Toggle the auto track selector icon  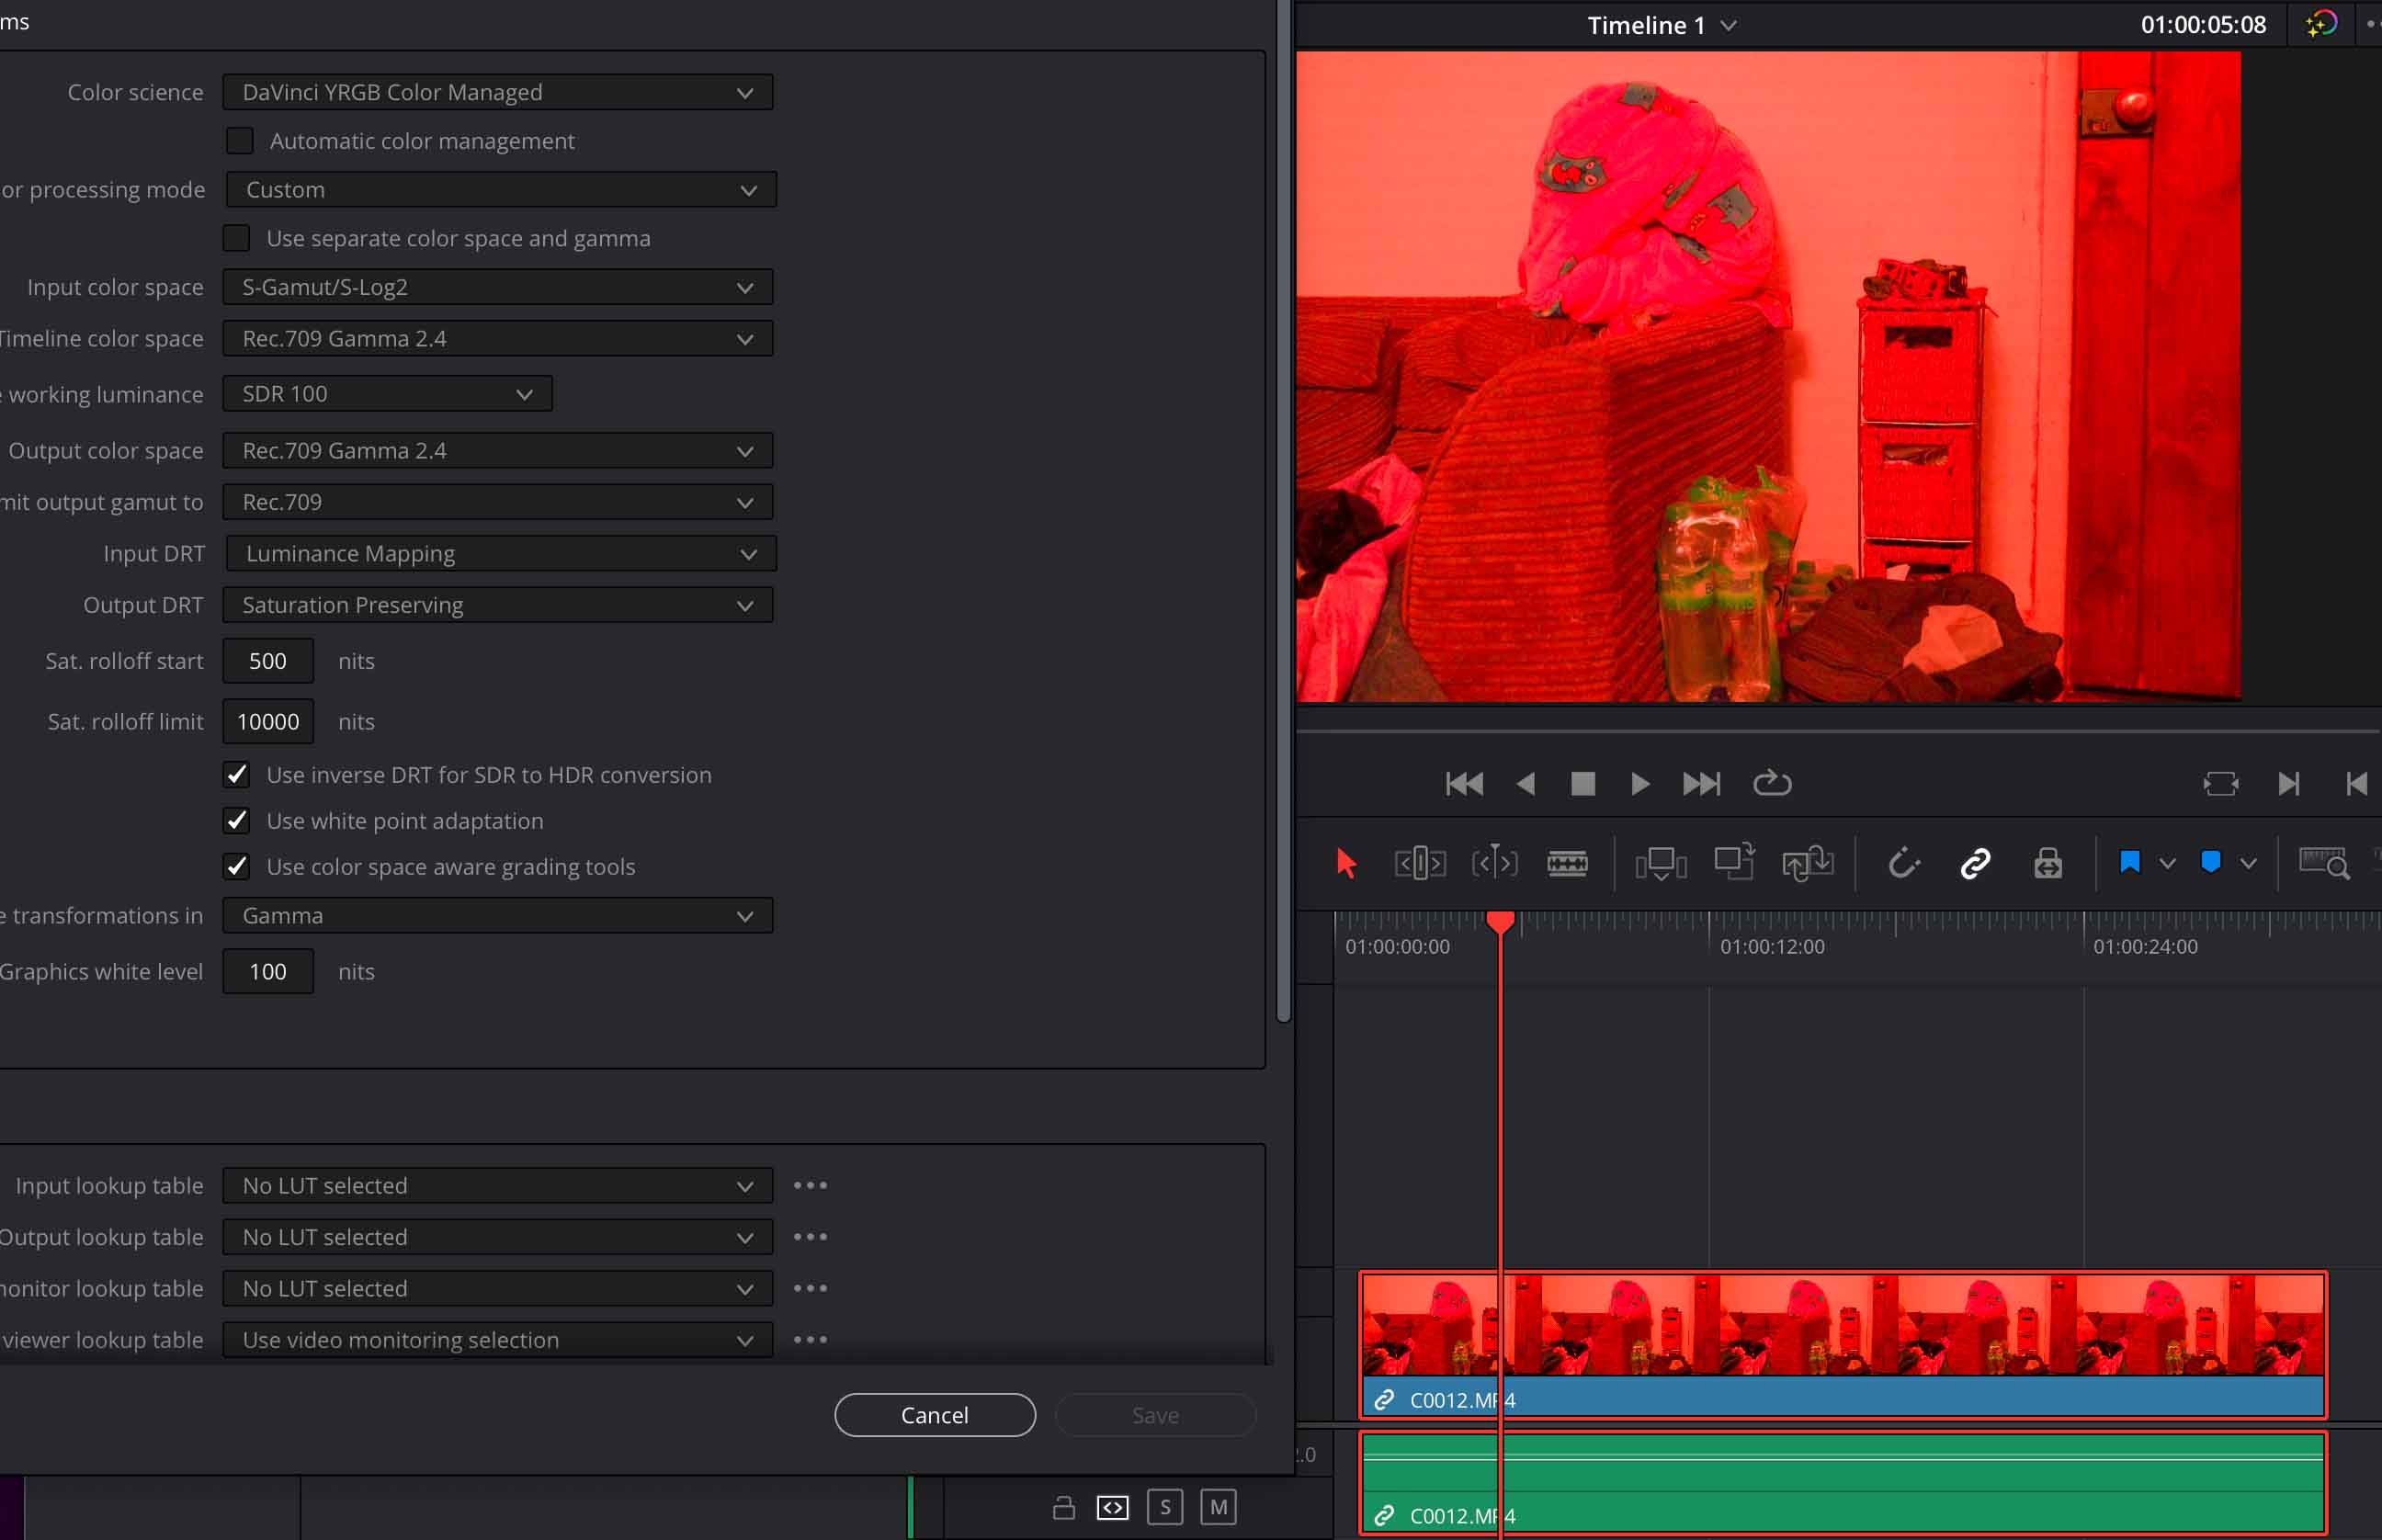[1113, 1507]
